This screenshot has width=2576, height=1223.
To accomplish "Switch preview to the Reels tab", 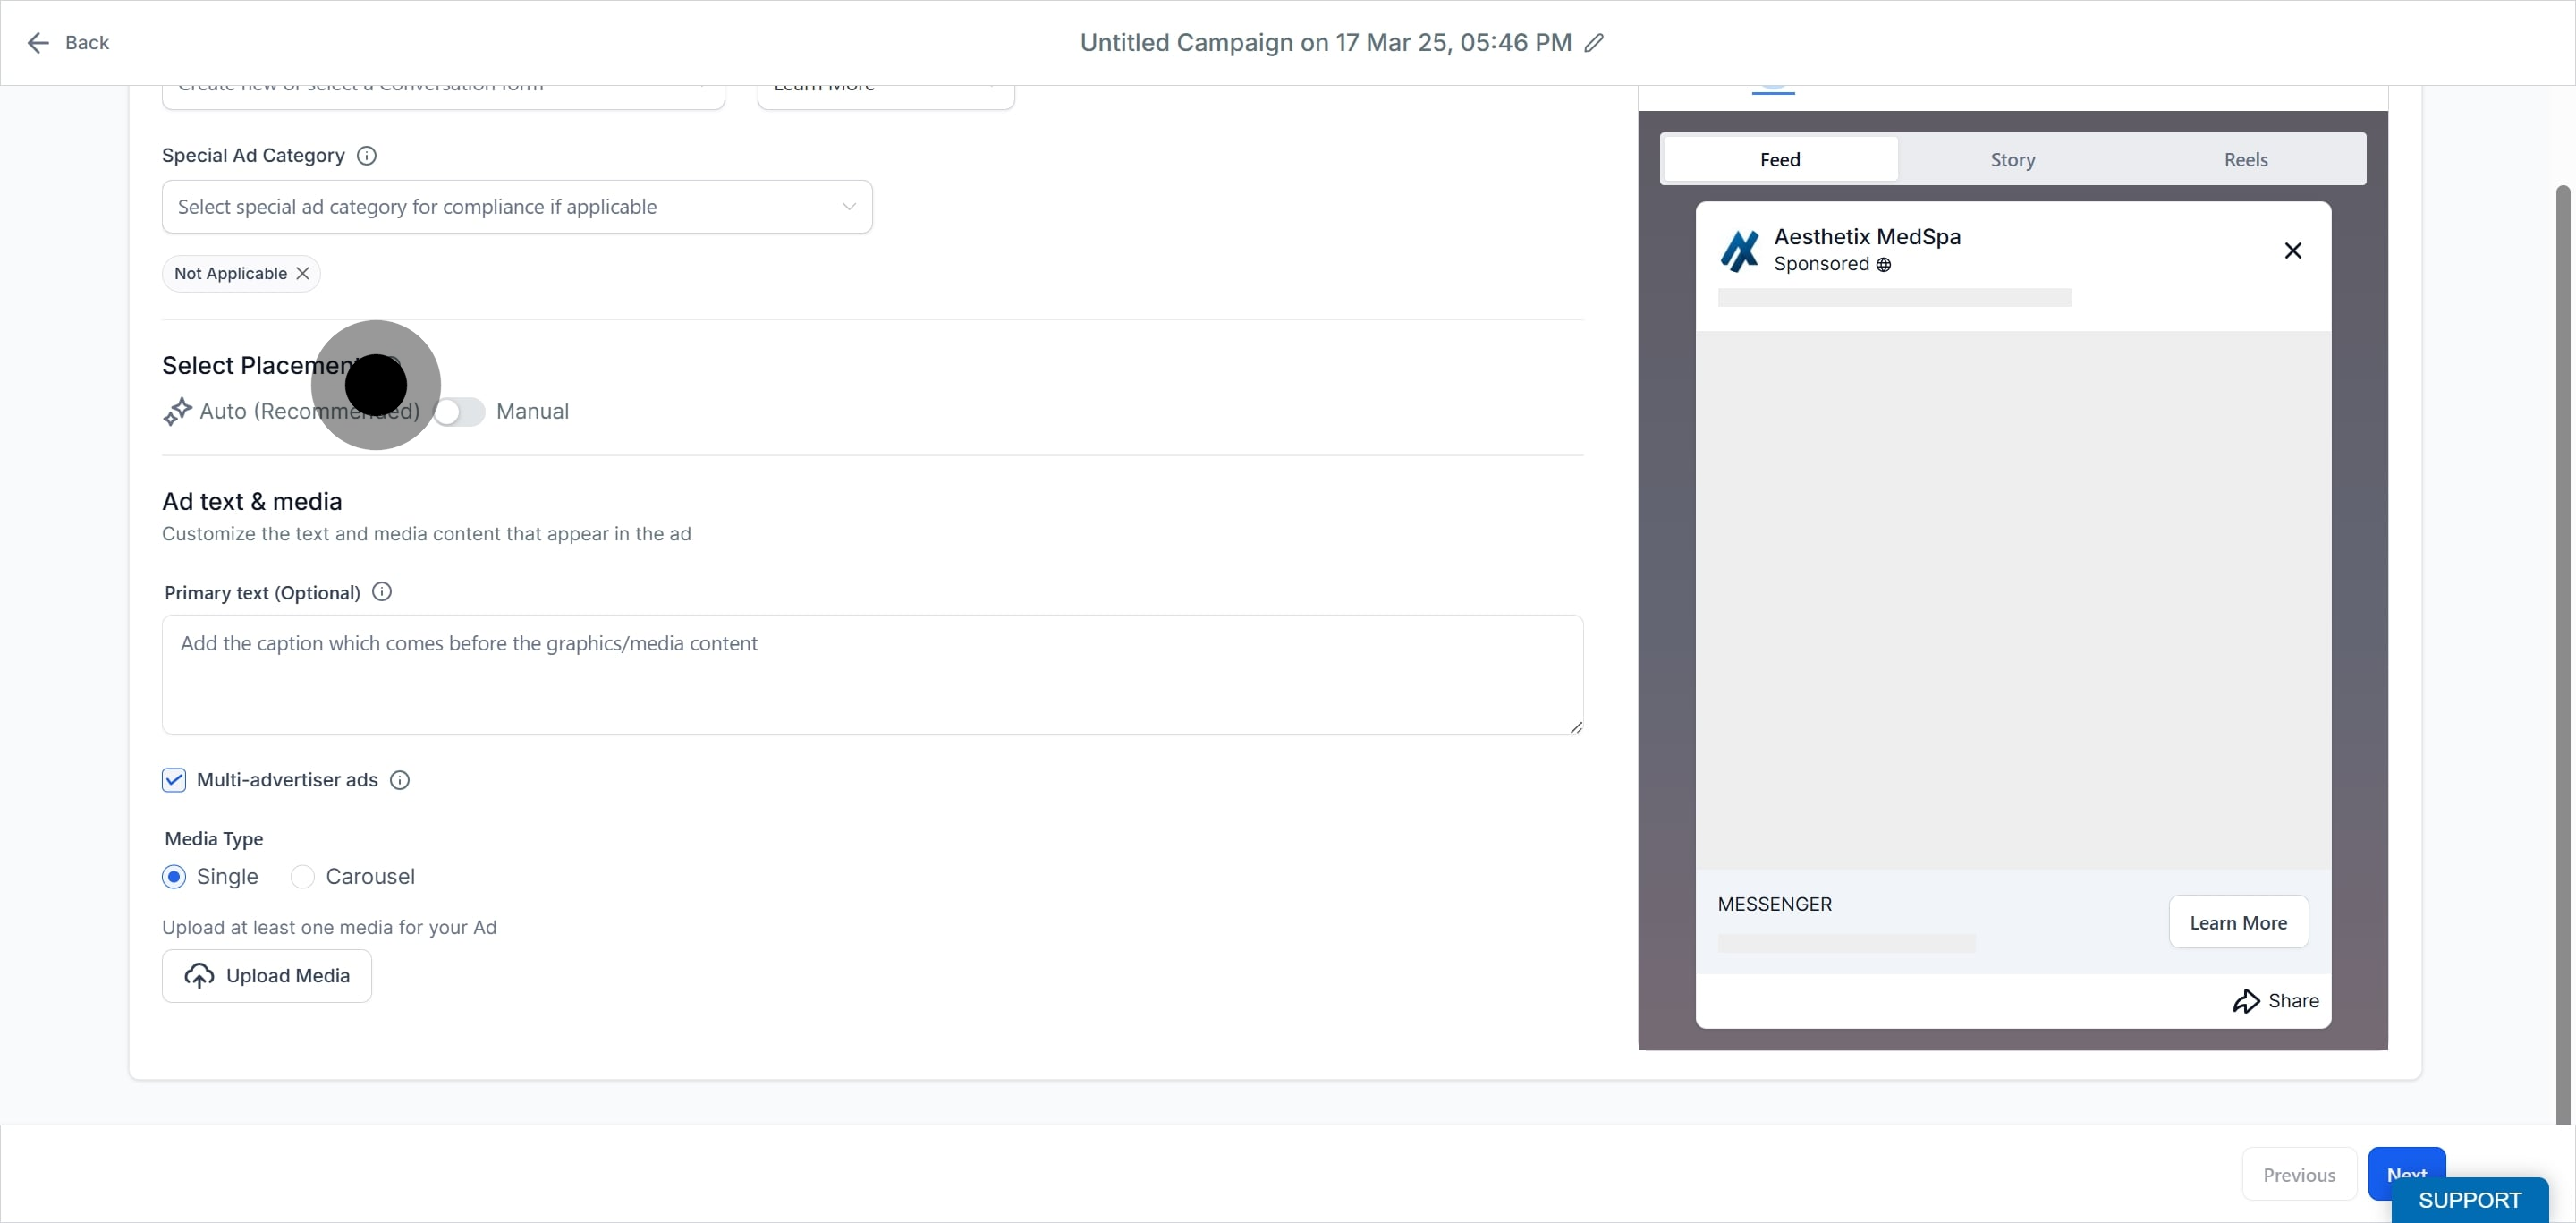I will [x=2246, y=159].
